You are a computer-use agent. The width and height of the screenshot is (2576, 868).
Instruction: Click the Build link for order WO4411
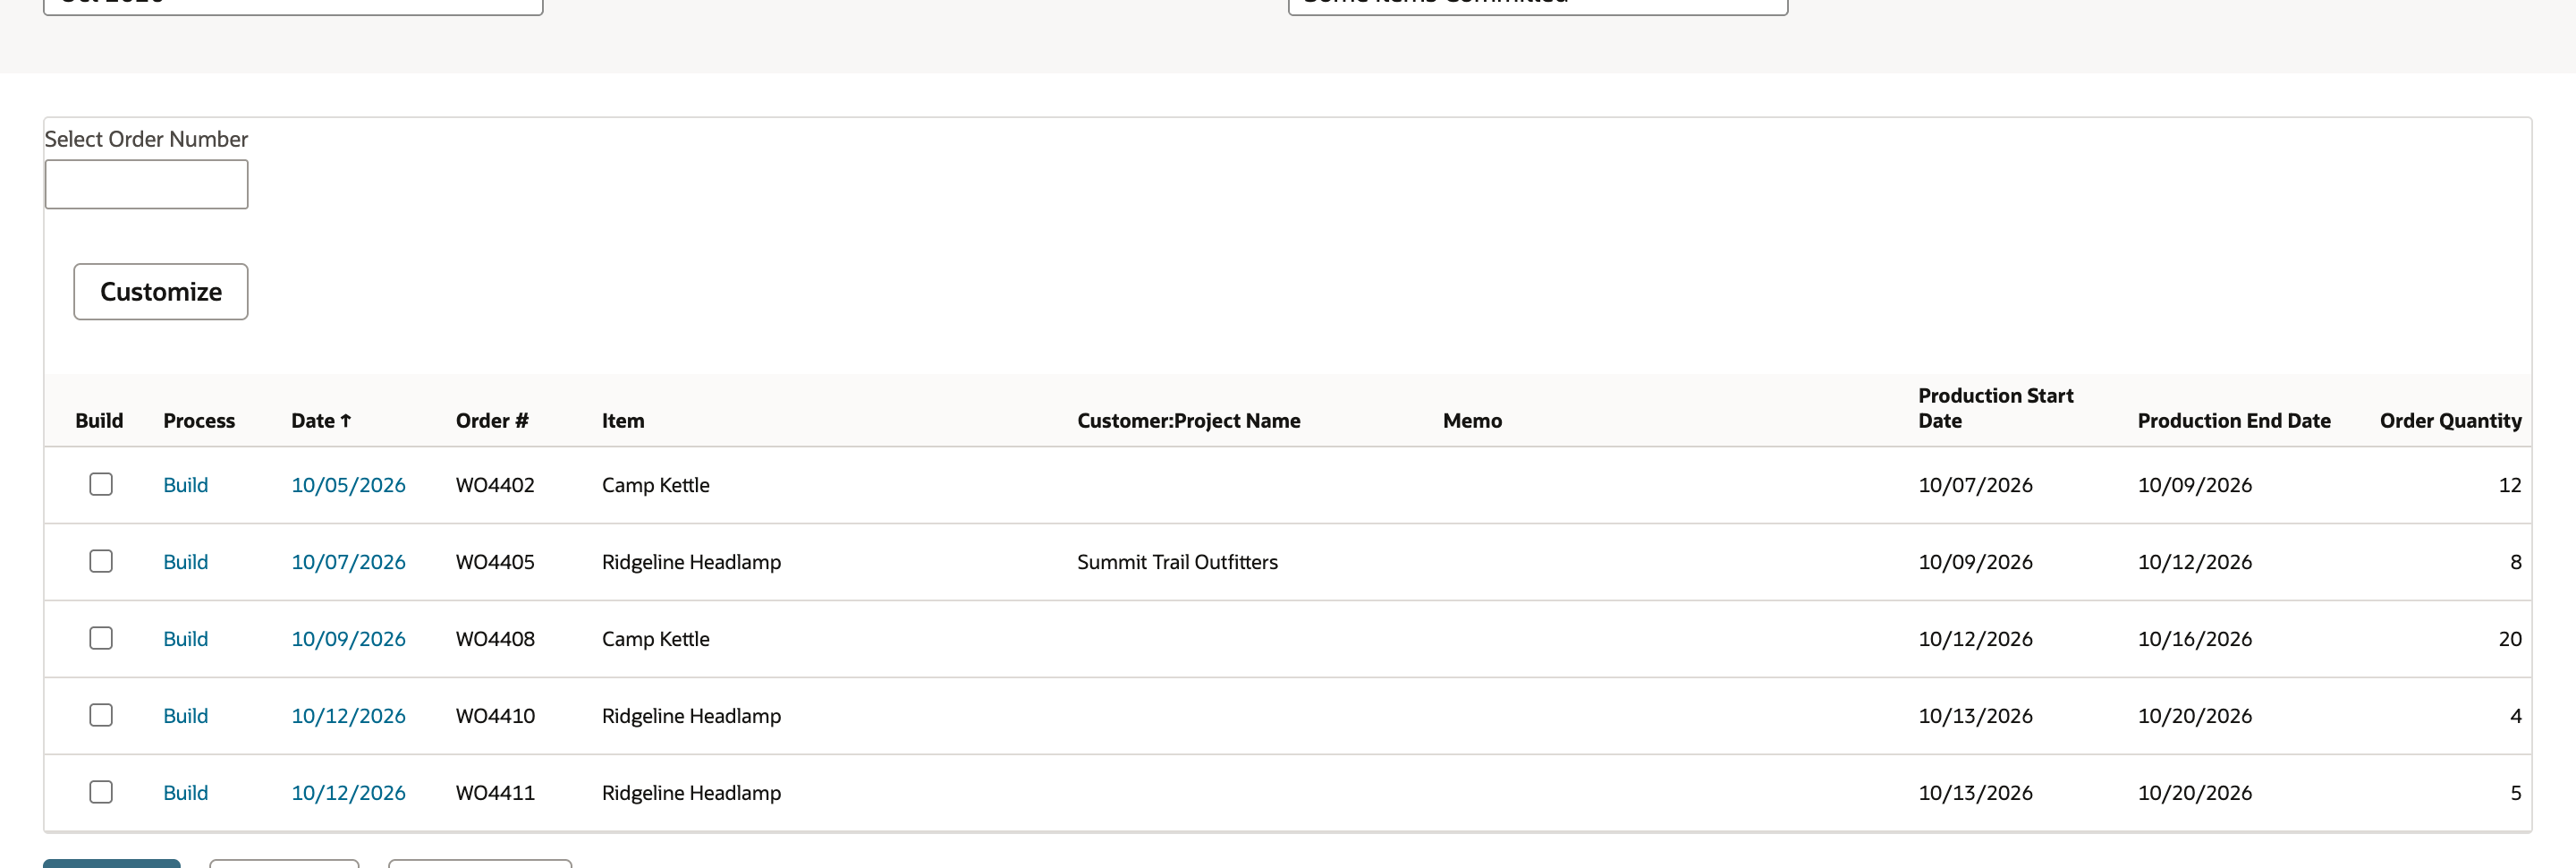pos(186,793)
